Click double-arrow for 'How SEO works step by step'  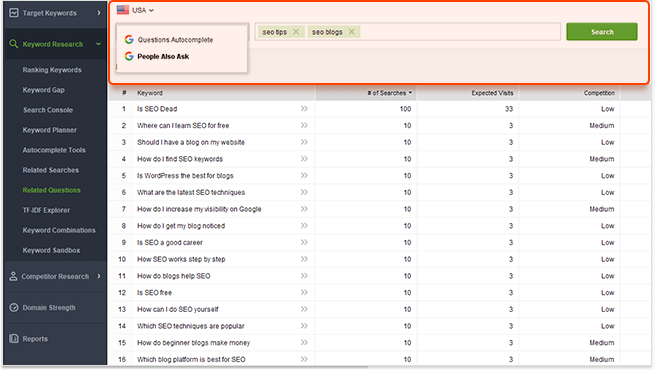[x=304, y=259]
